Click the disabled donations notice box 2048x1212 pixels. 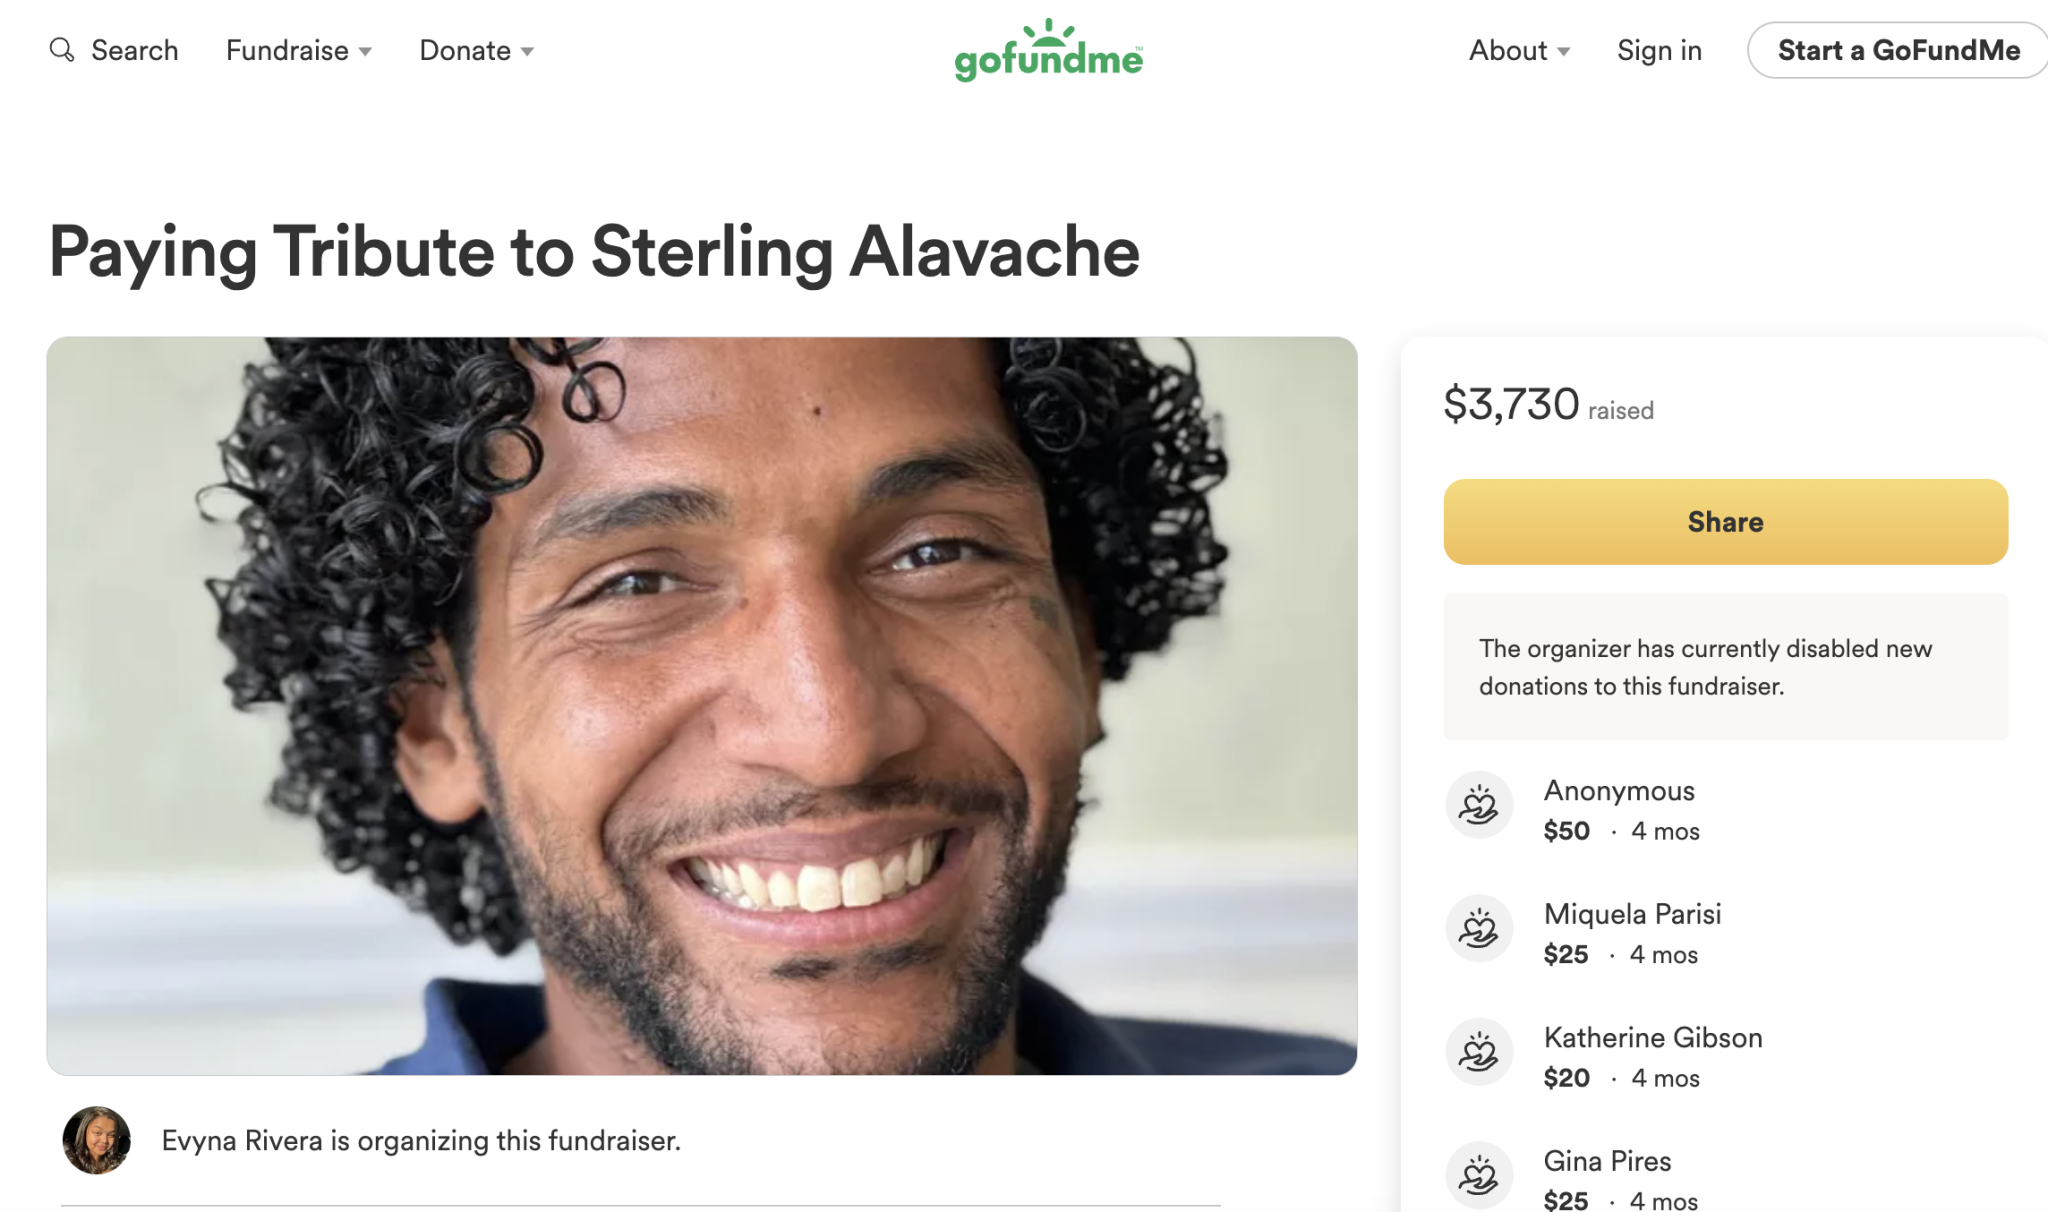pyautogui.click(x=1725, y=667)
